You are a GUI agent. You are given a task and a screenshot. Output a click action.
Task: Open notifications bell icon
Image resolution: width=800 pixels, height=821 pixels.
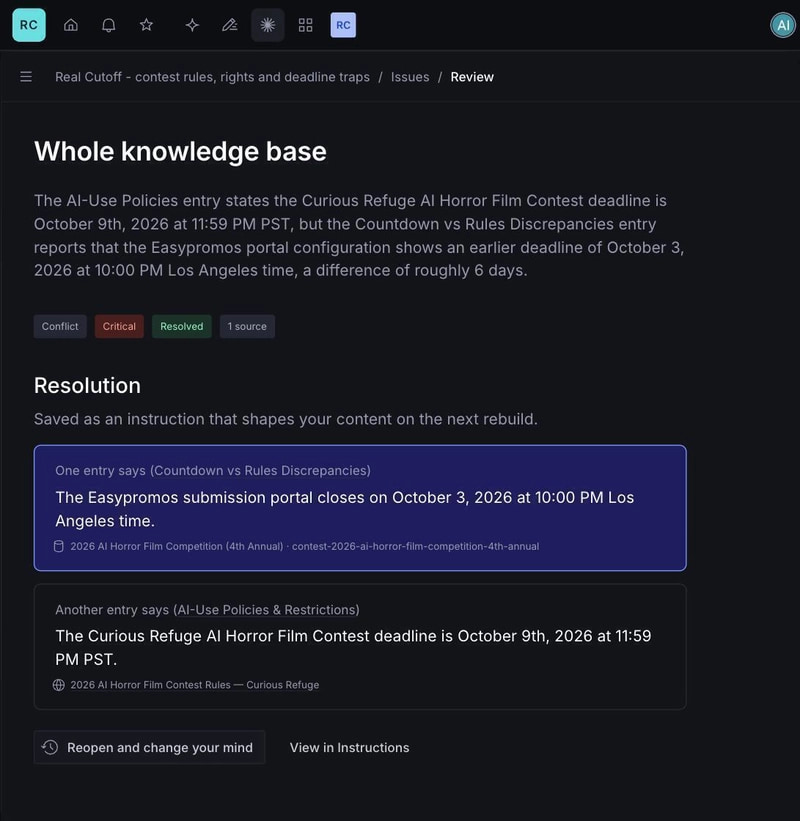pyautogui.click(x=108, y=25)
